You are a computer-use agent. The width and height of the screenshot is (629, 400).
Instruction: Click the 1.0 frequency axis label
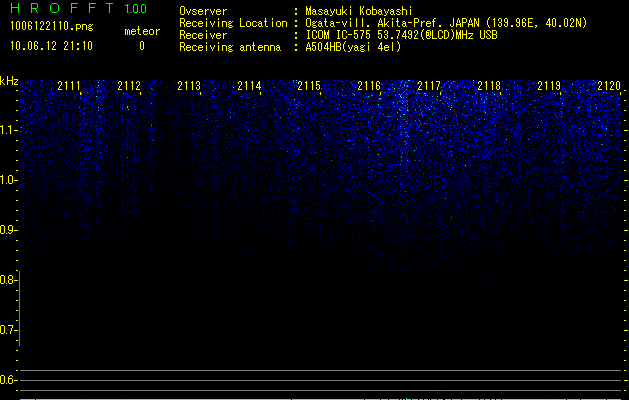(x=8, y=180)
